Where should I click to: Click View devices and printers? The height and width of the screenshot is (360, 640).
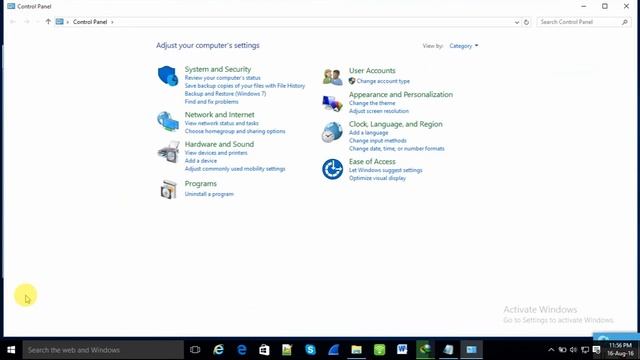pyautogui.click(x=216, y=153)
